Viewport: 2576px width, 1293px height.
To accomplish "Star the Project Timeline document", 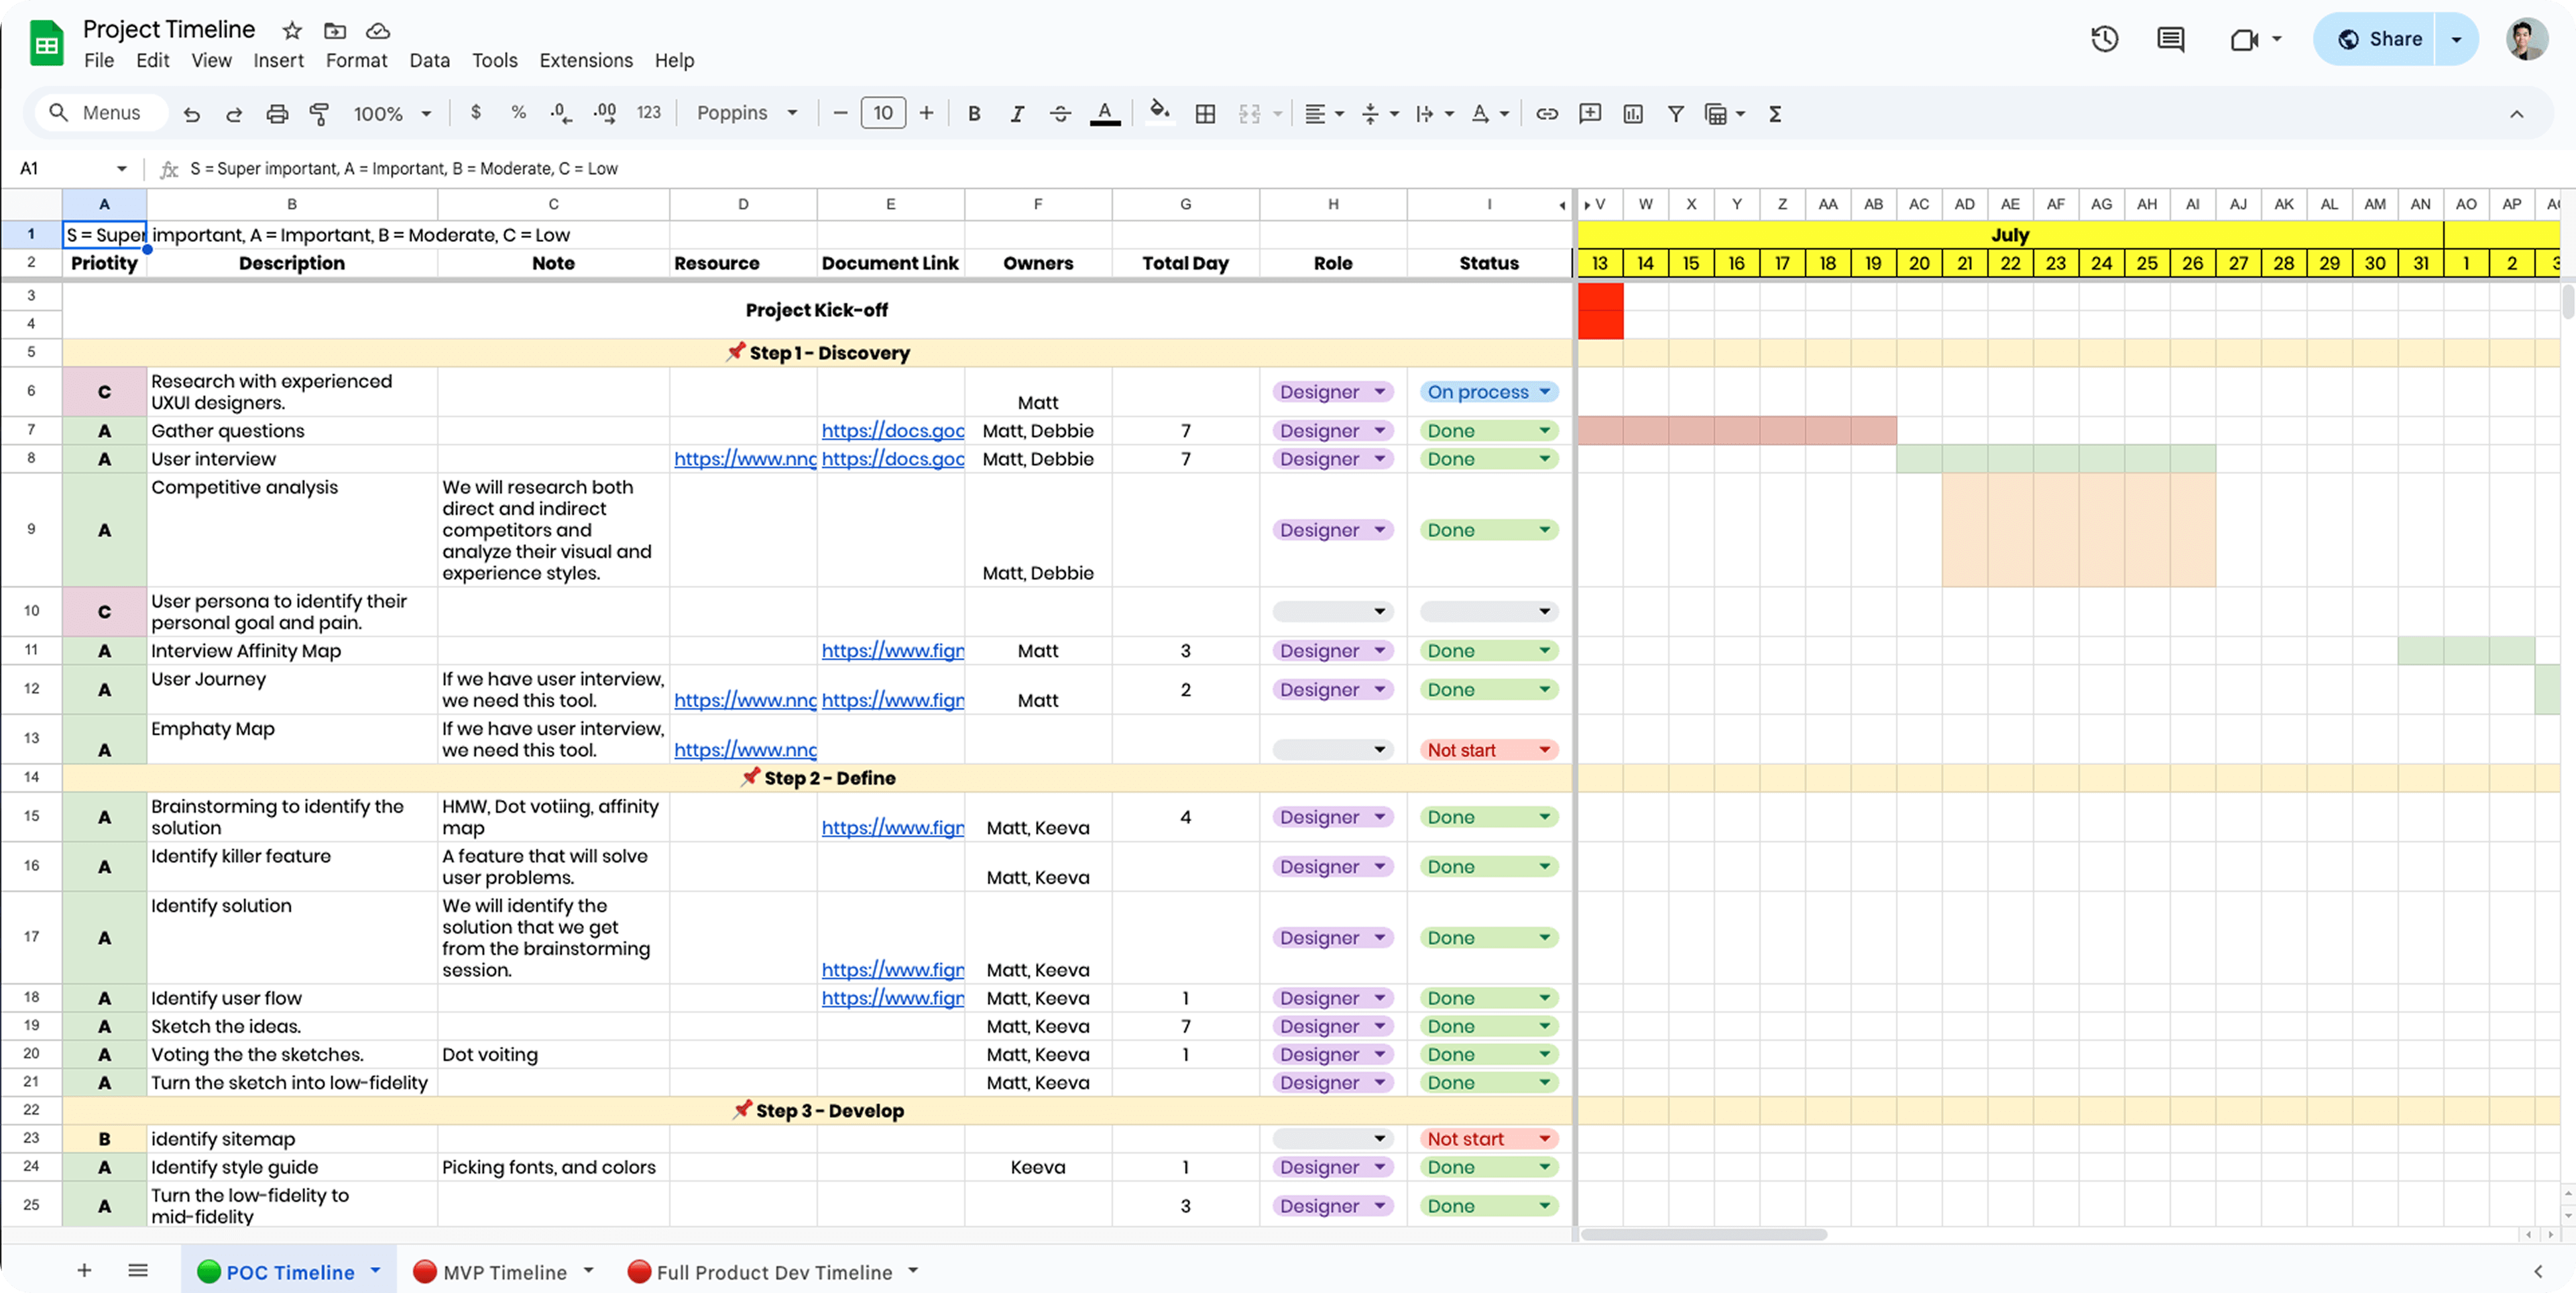I will (x=291, y=31).
